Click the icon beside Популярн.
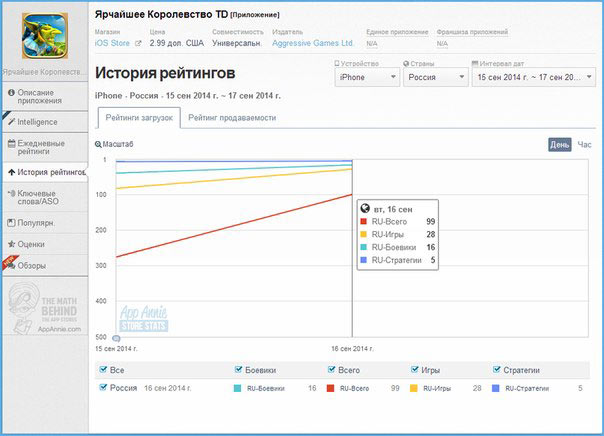 [x=12, y=223]
